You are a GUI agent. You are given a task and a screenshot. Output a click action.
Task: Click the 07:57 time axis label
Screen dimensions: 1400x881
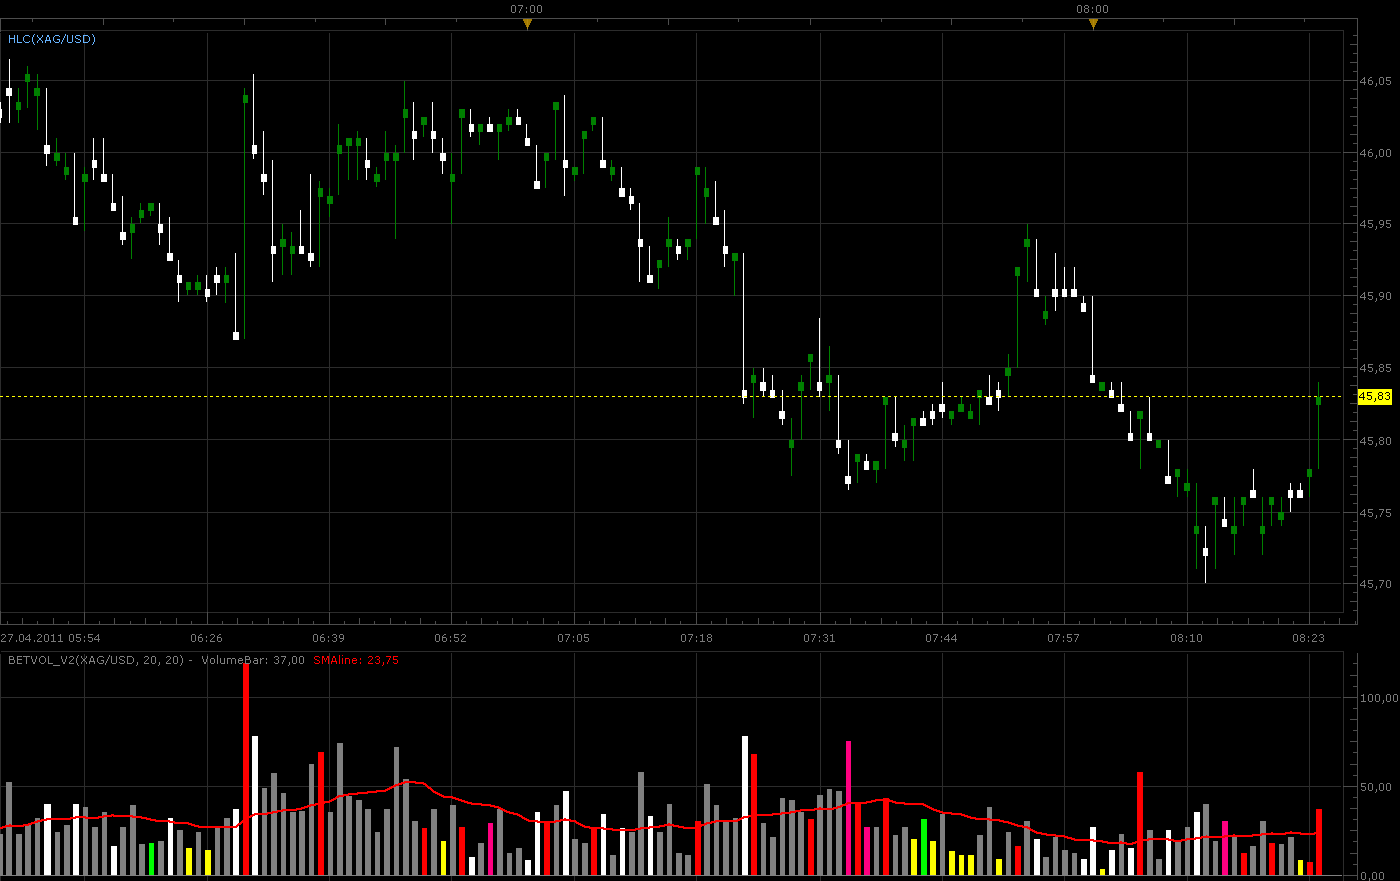pos(1063,638)
